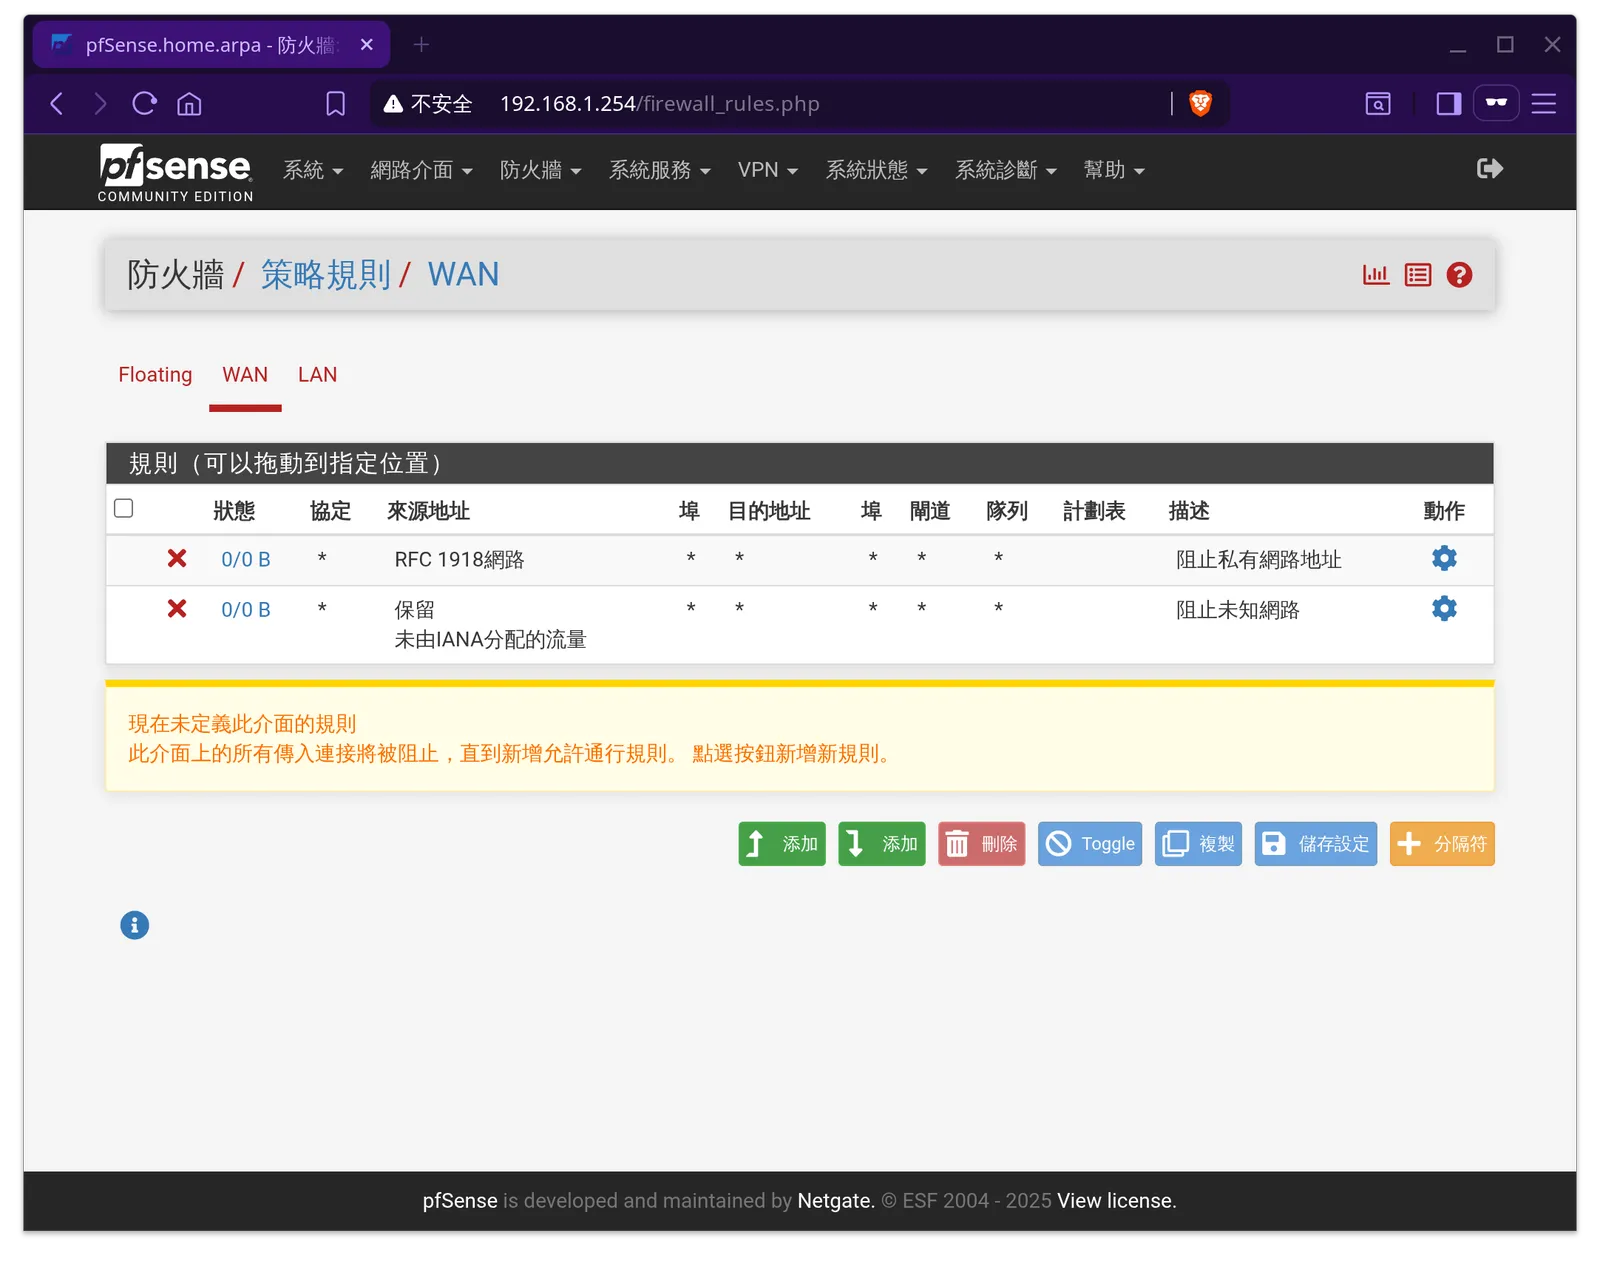Click the red help question mark icon
The image size is (1600, 1278).
tap(1459, 275)
